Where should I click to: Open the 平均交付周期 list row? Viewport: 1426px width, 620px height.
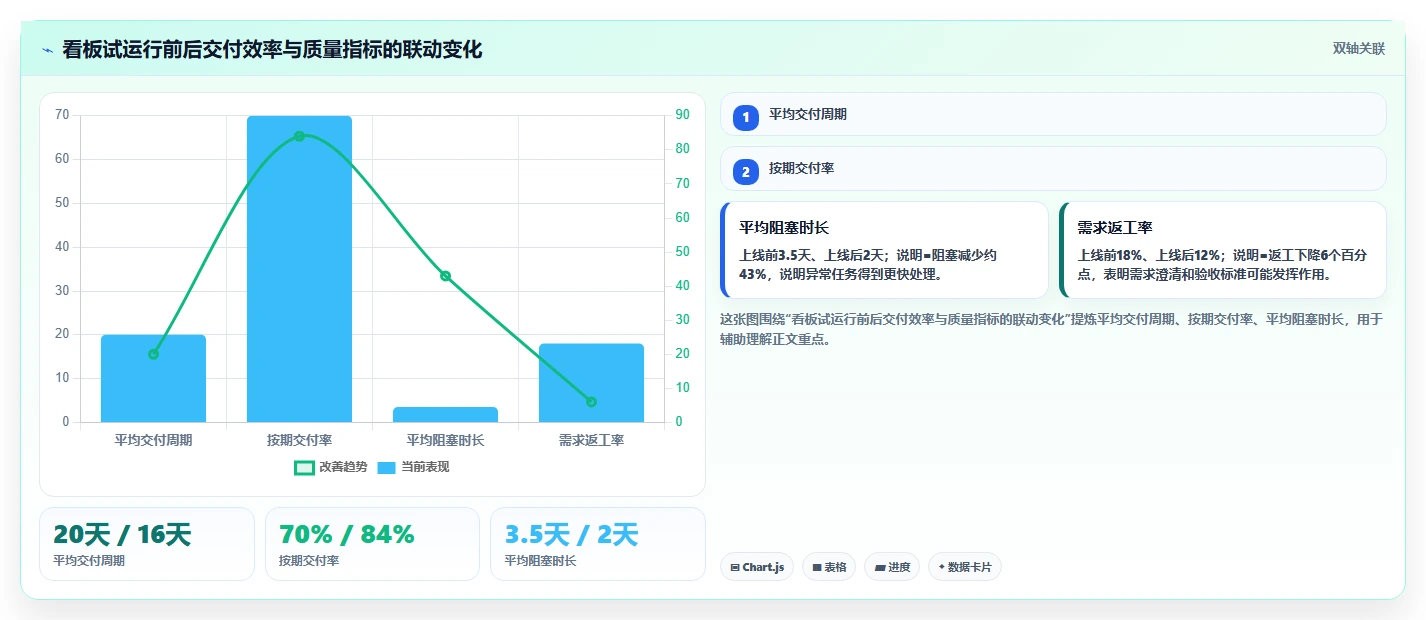[x=1053, y=114]
